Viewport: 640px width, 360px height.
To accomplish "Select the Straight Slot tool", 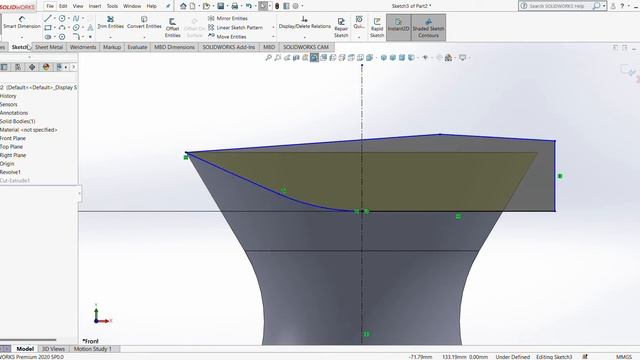I will click(x=48, y=37).
